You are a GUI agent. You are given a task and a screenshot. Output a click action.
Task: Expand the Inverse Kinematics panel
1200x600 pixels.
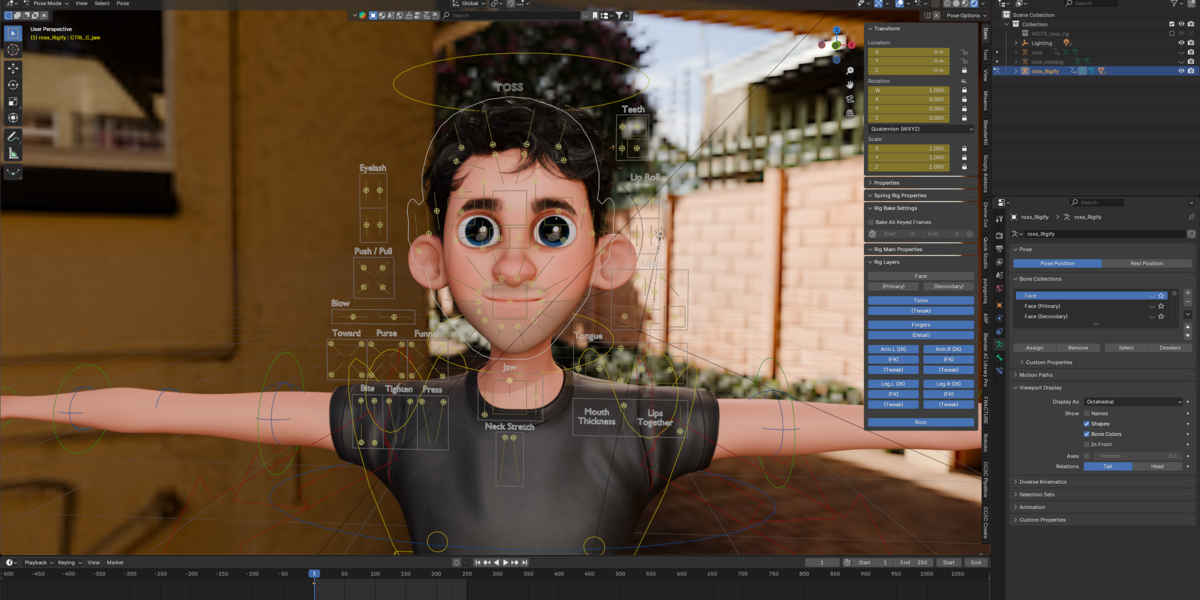[1042, 482]
